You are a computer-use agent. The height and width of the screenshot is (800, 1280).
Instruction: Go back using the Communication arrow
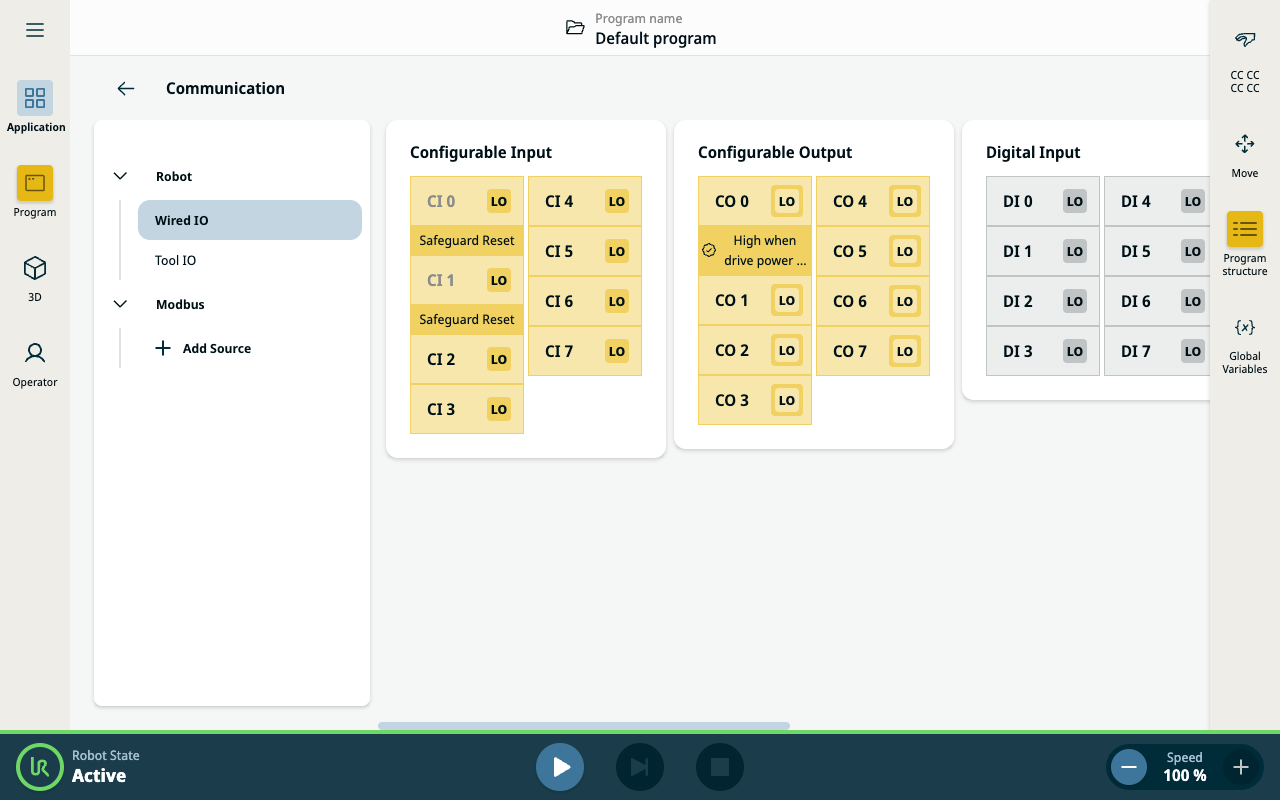point(126,88)
